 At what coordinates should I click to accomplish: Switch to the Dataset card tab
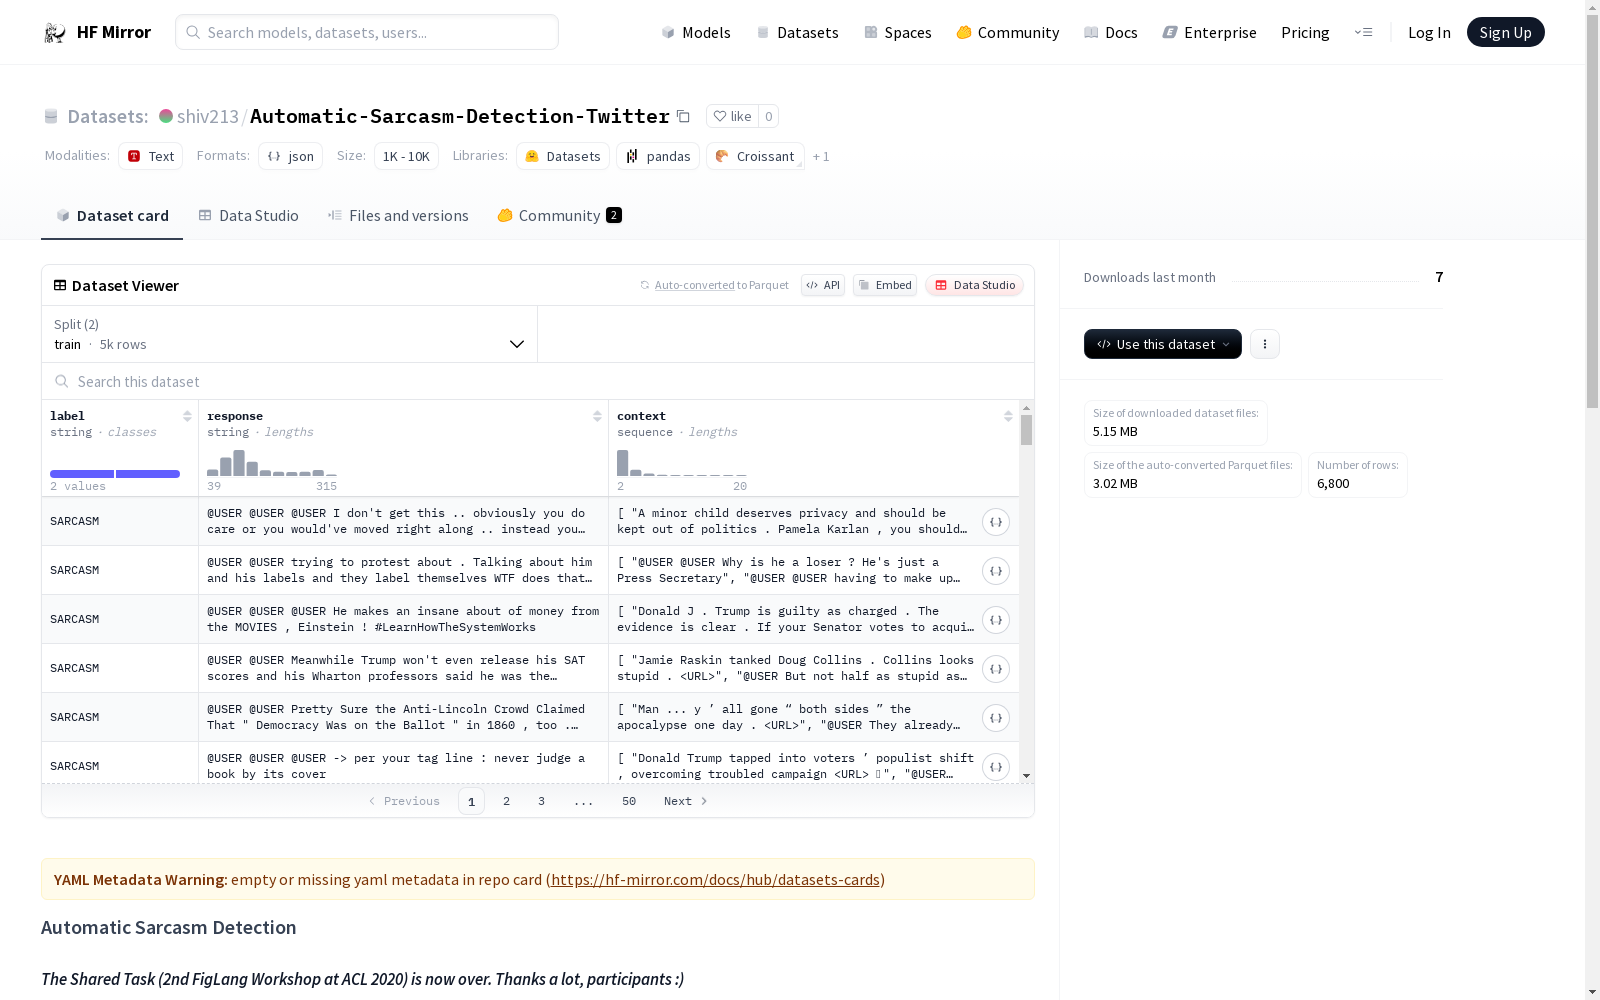pos(112,216)
